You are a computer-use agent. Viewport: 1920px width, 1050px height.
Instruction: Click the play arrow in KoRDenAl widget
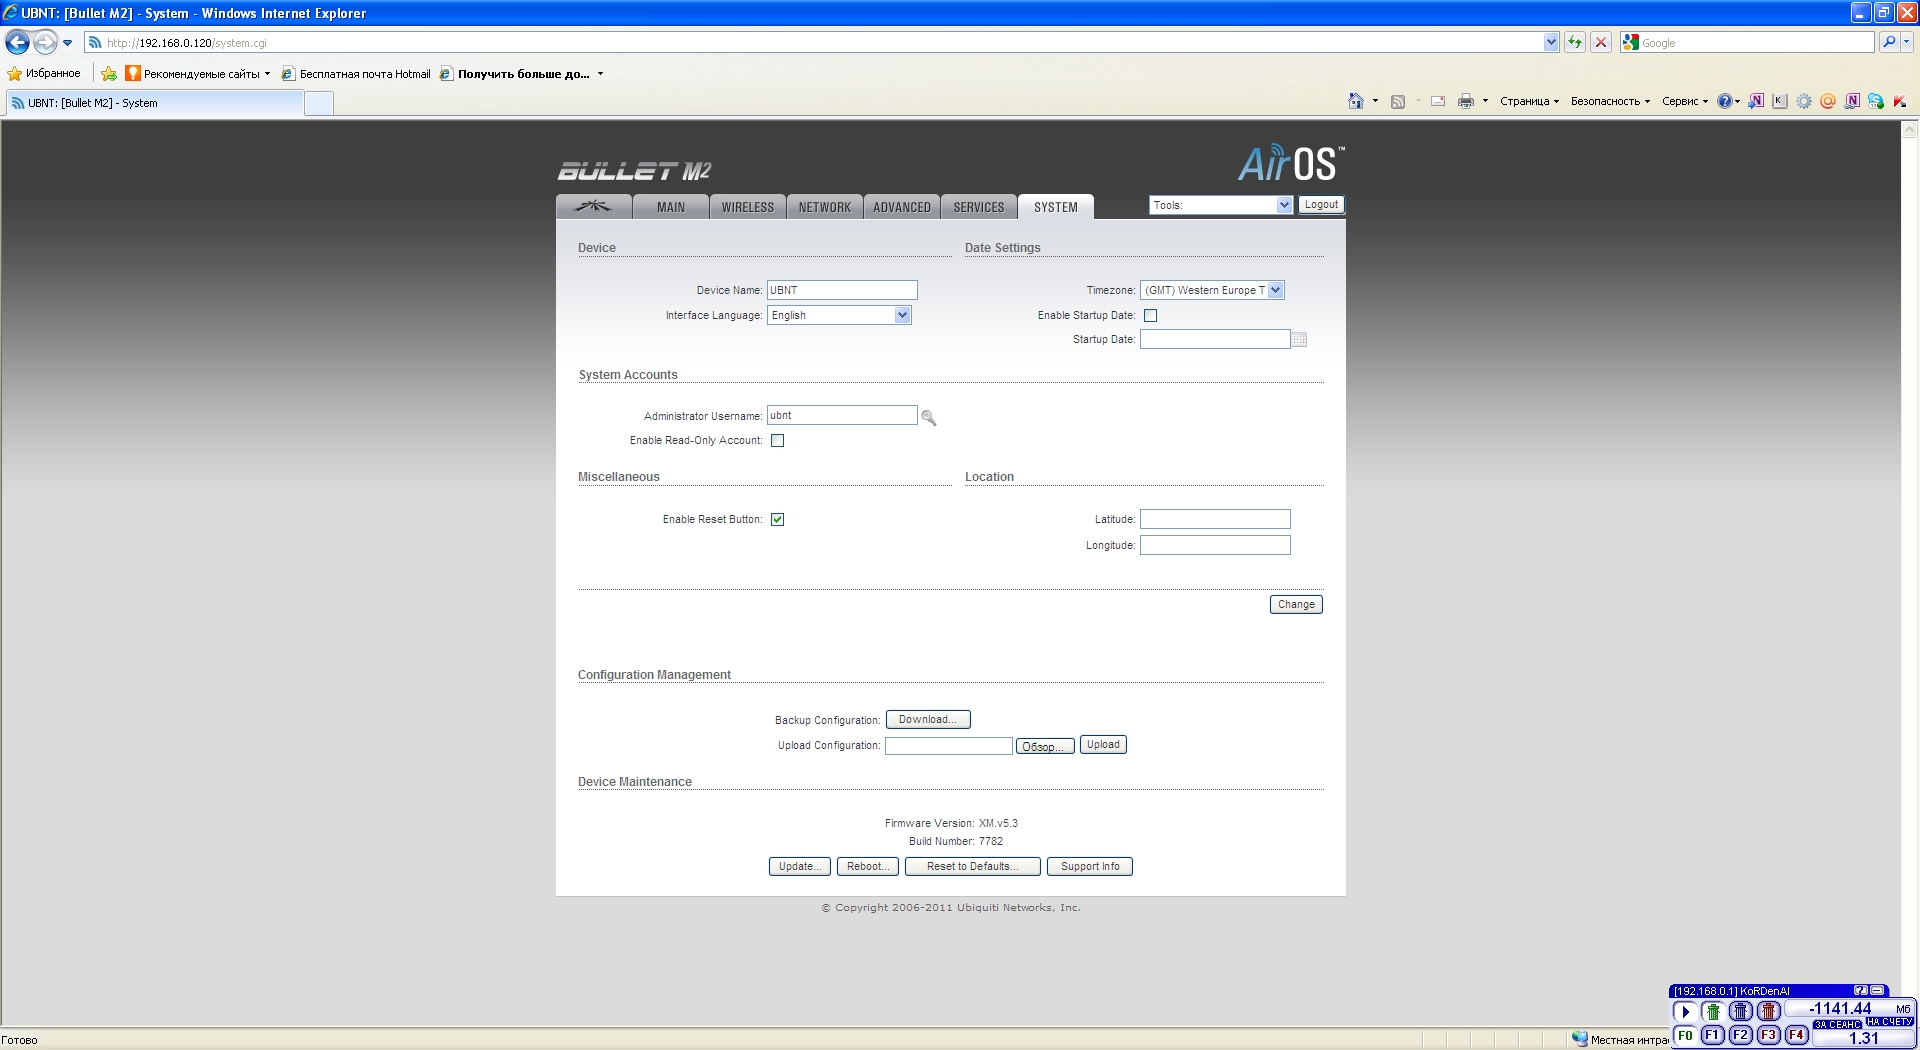click(1685, 1011)
